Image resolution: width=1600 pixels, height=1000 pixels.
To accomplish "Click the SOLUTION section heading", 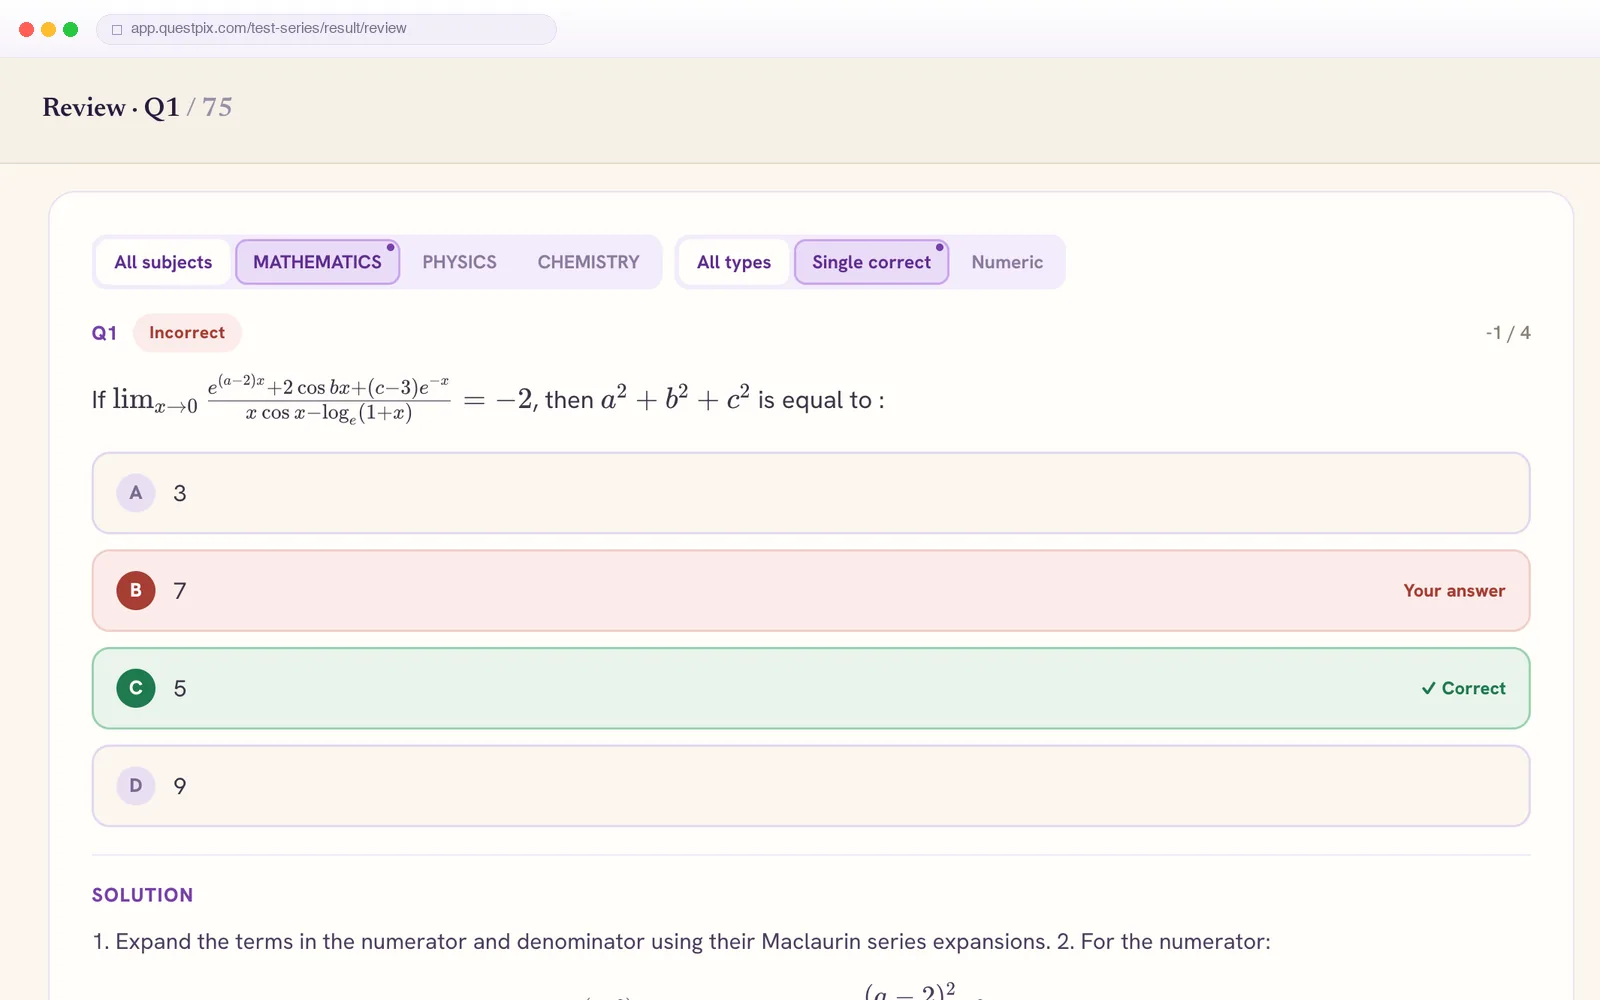I will click(x=142, y=895).
